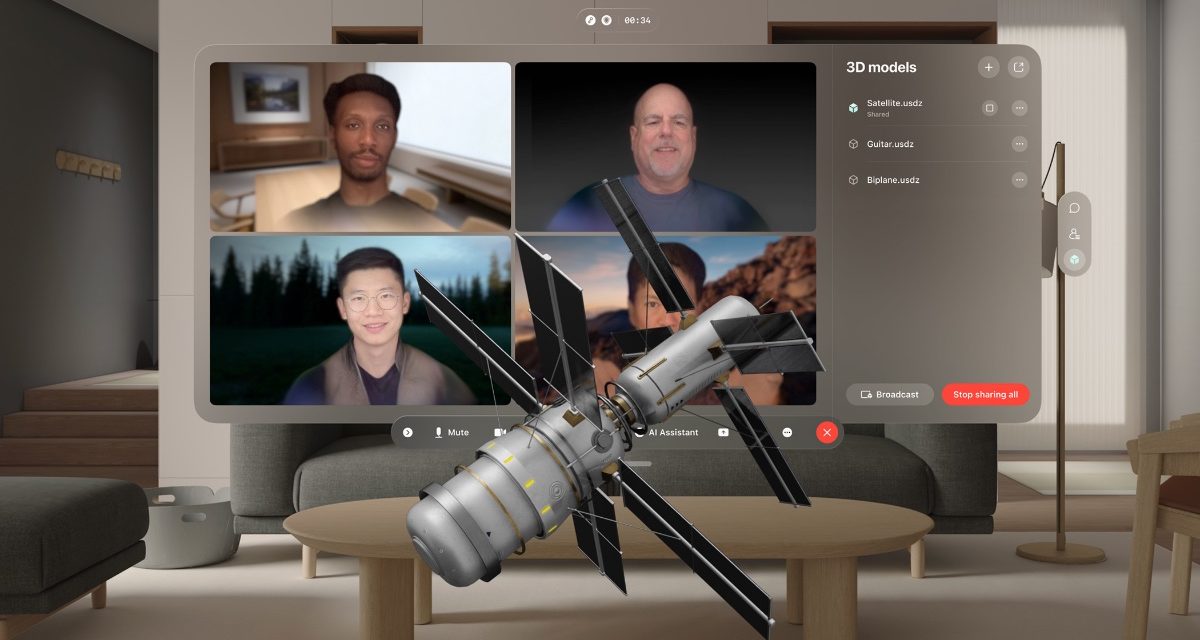Mute your microphone

click(441, 432)
